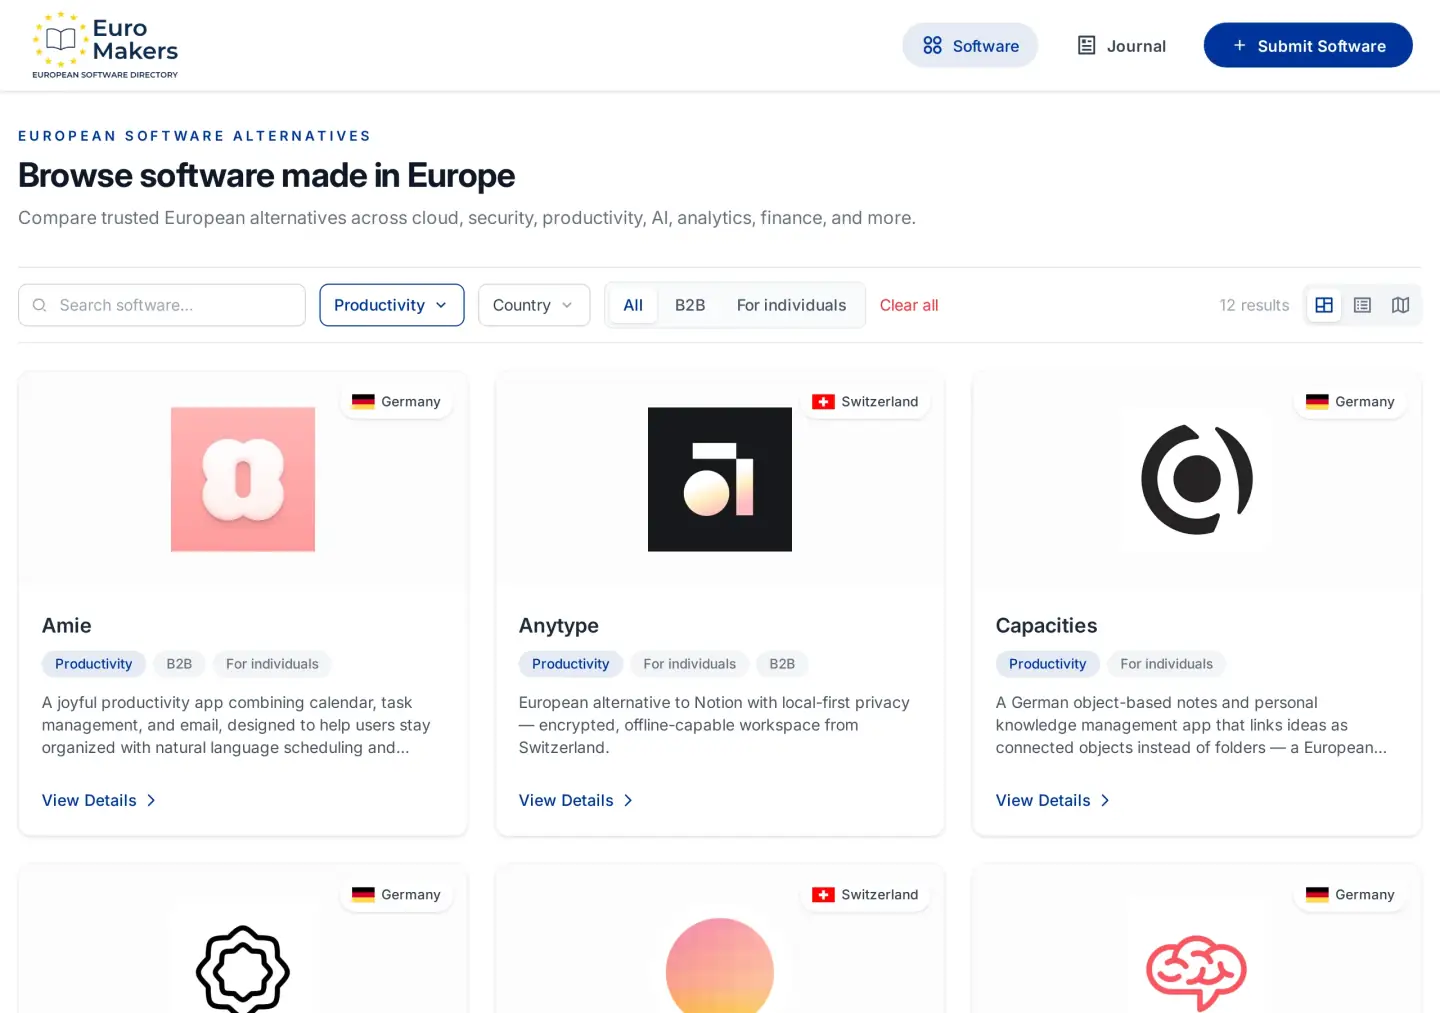Click the Submit Software button

tap(1308, 46)
